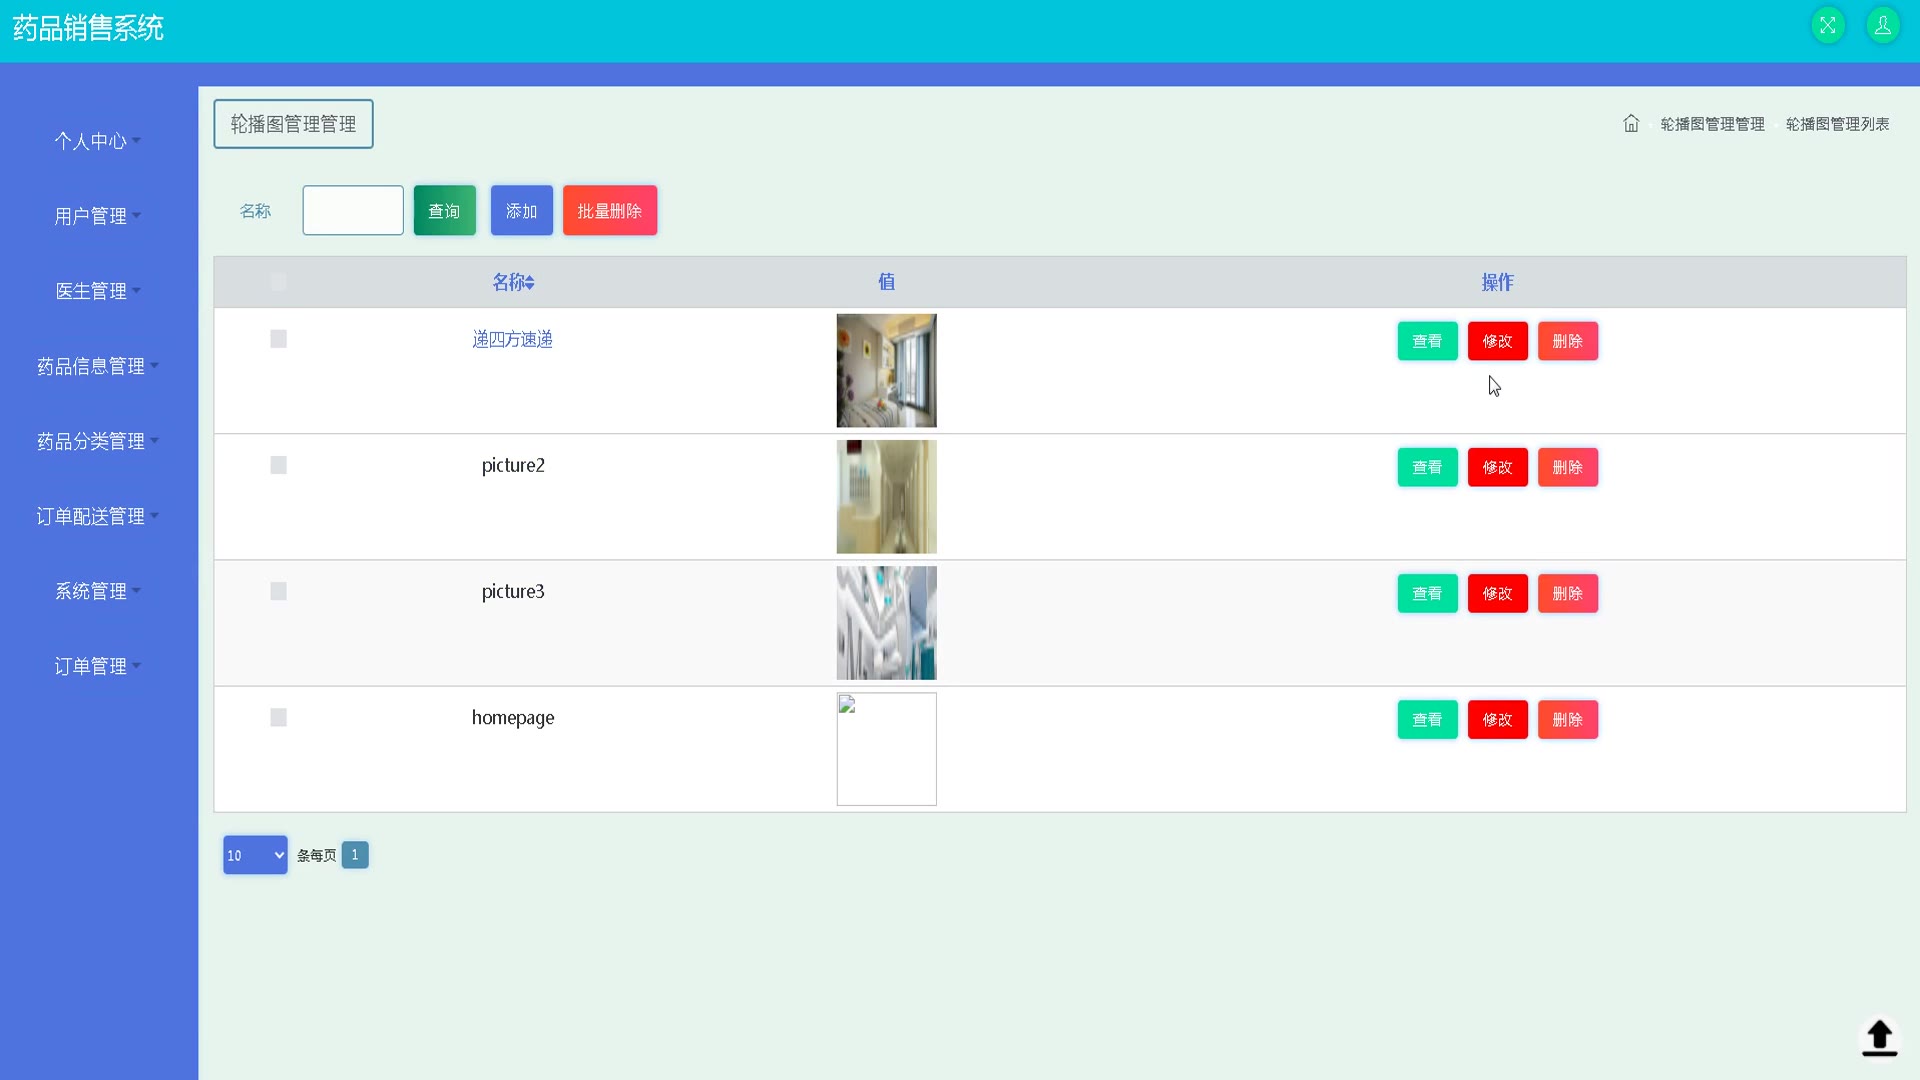Click the 递四方速递 name text

point(512,339)
